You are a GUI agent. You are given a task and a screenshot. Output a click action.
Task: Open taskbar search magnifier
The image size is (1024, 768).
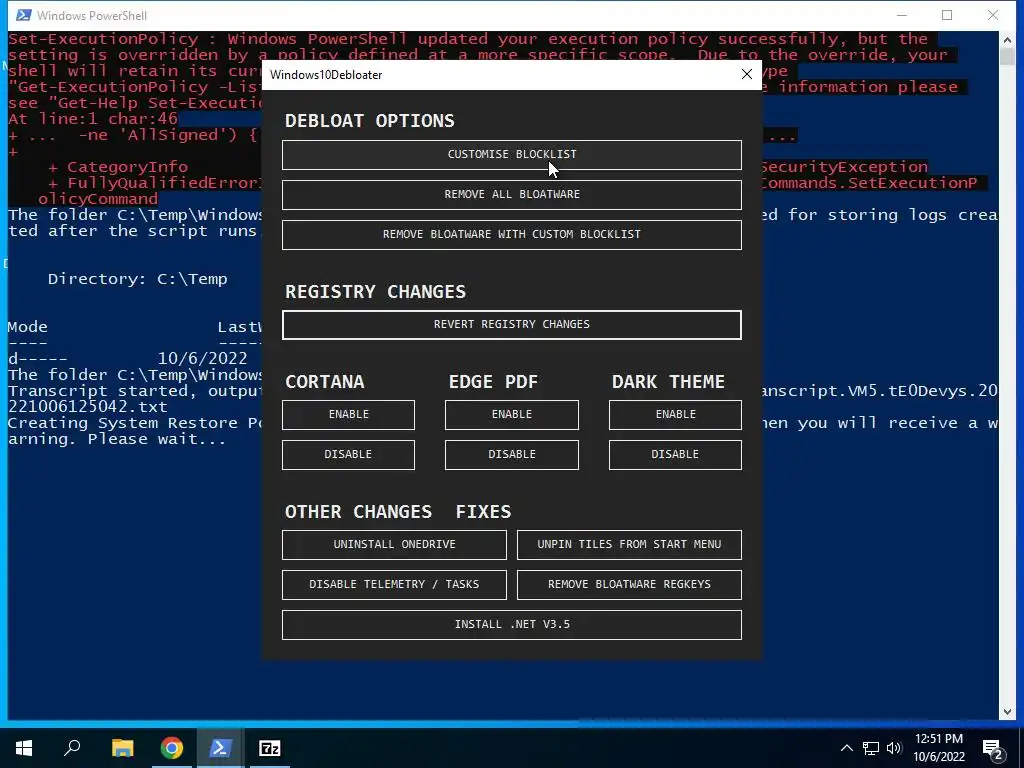coord(72,748)
